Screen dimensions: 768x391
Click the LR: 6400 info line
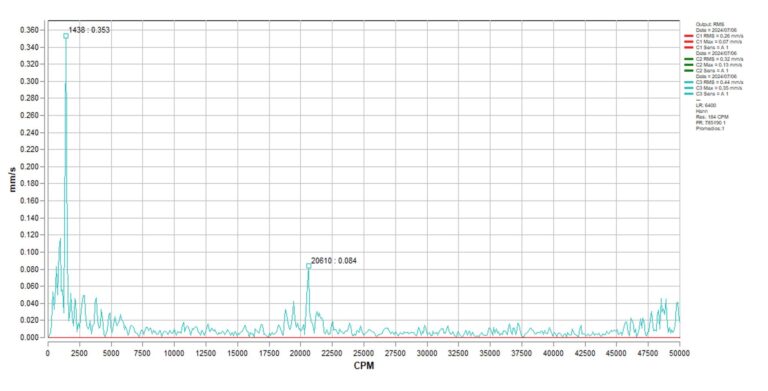pos(706,105)
